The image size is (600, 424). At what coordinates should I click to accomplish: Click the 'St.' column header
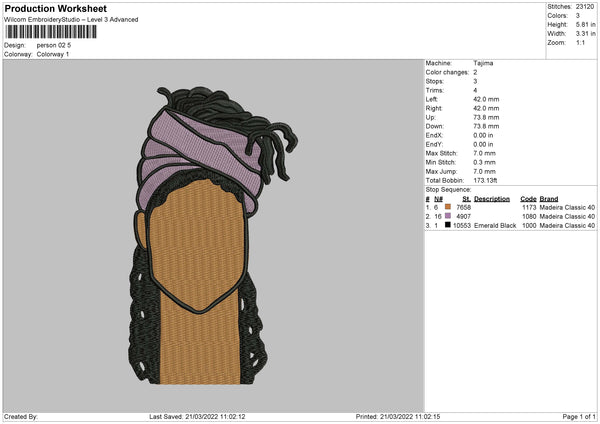click(x=466, y=199)
